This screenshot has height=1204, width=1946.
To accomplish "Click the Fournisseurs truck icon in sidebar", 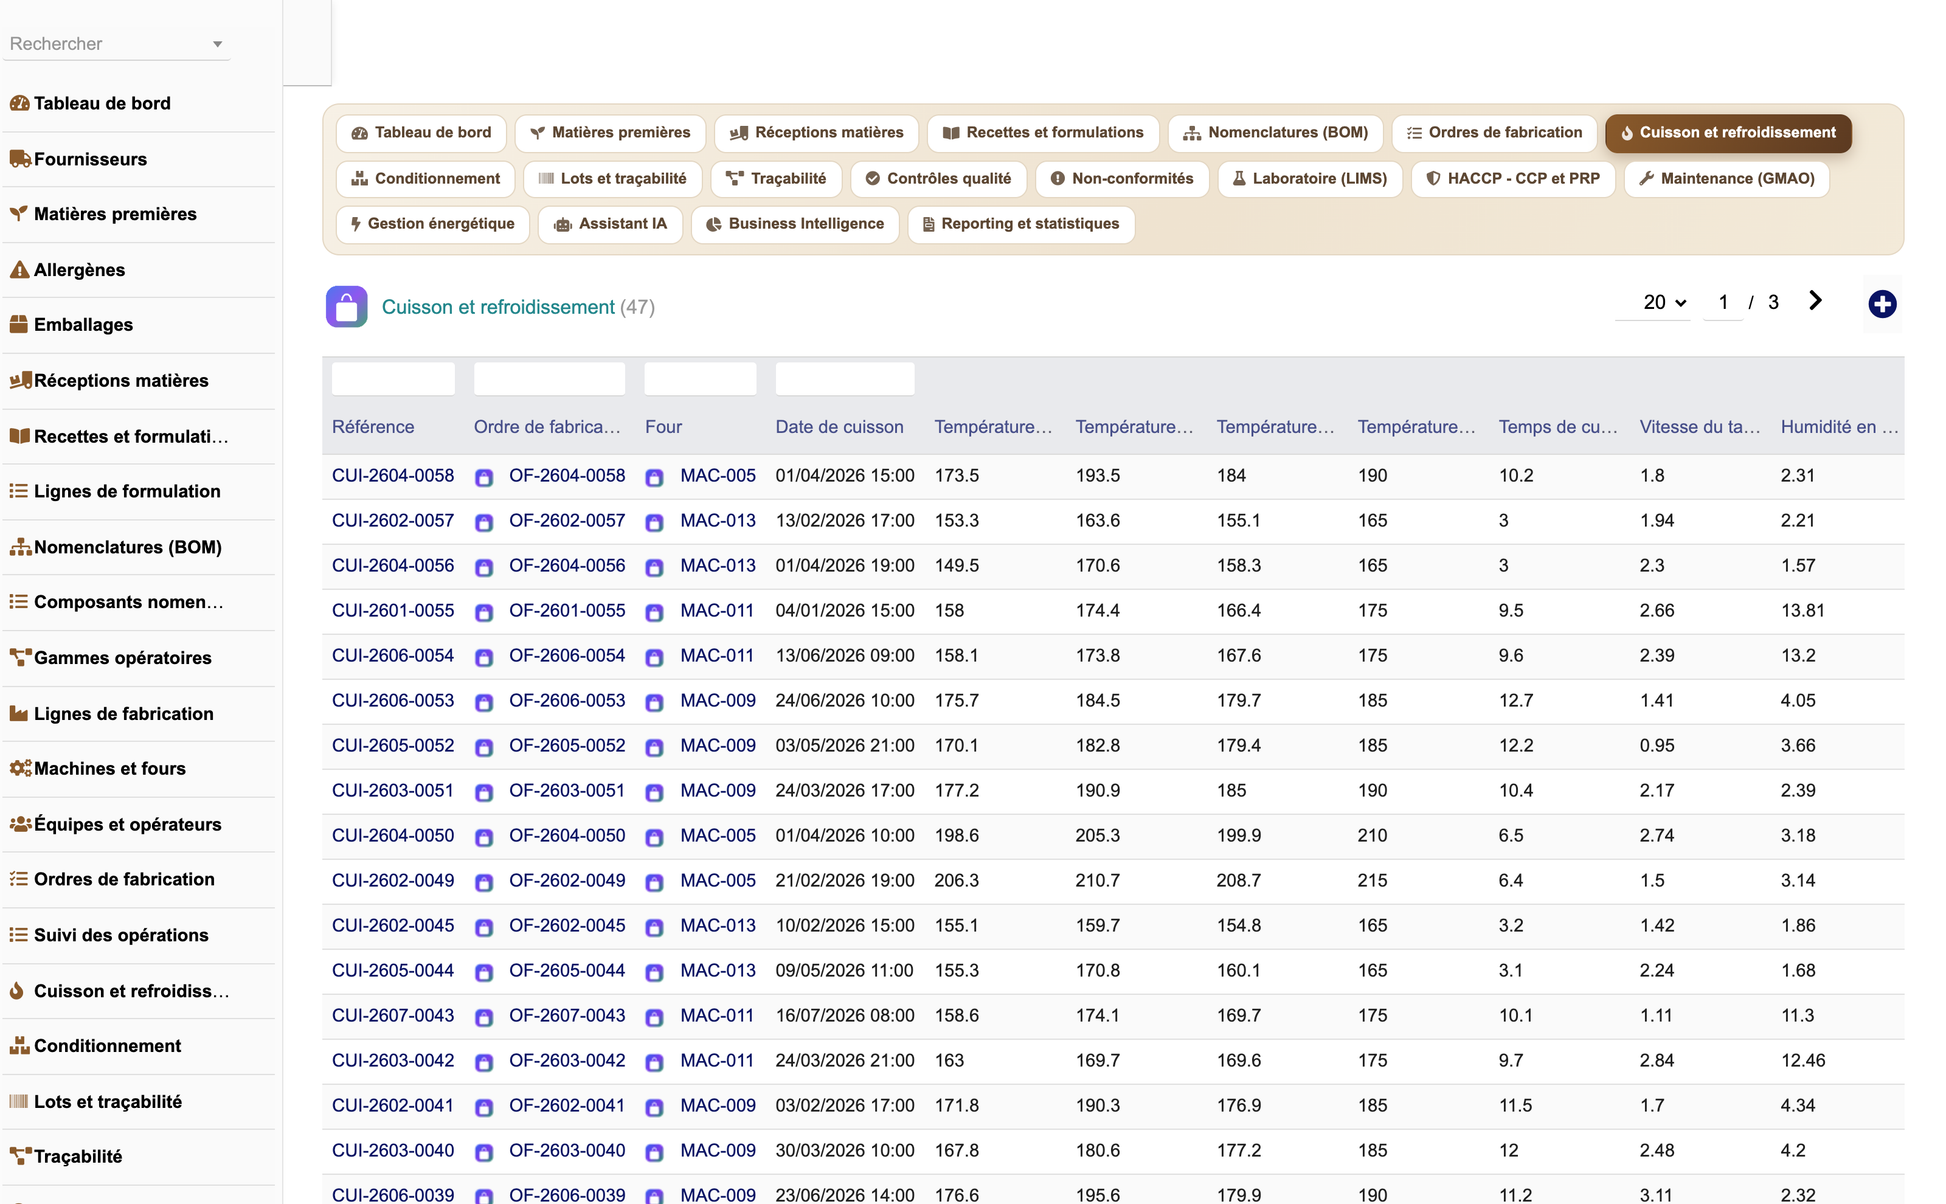I will tap(19, 159).
